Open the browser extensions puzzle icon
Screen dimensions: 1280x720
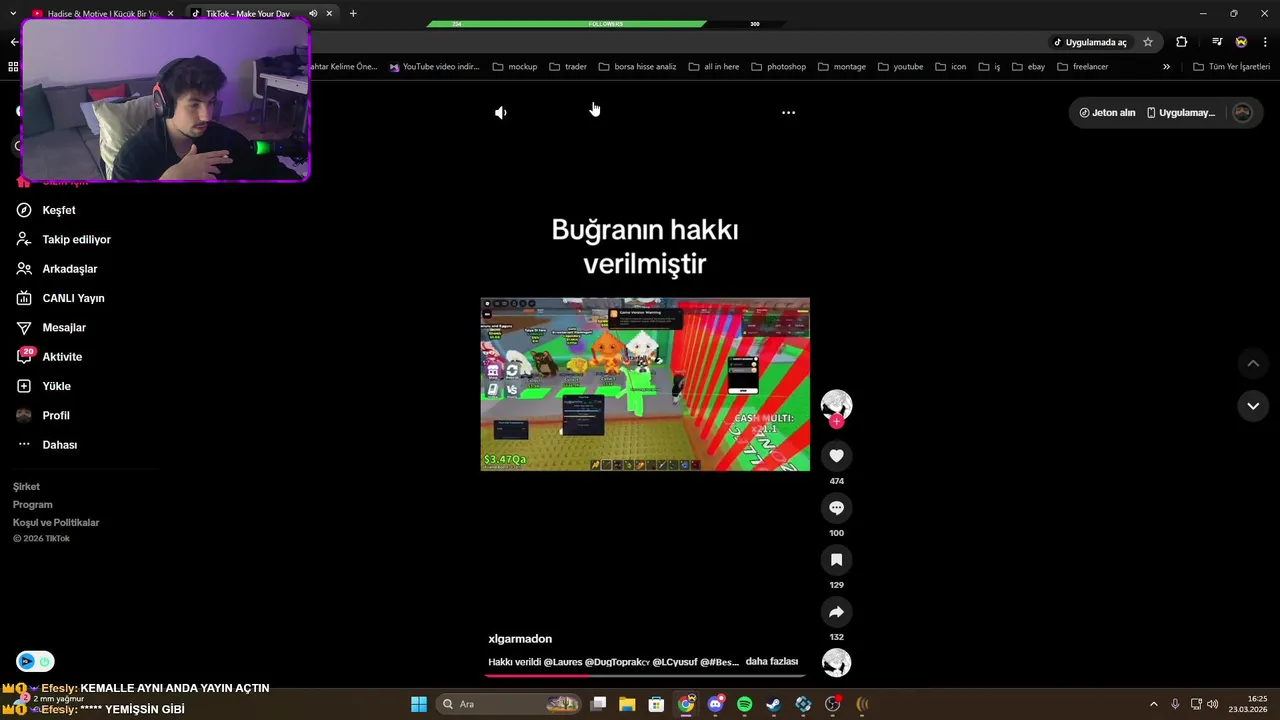tap(1182, 42)
